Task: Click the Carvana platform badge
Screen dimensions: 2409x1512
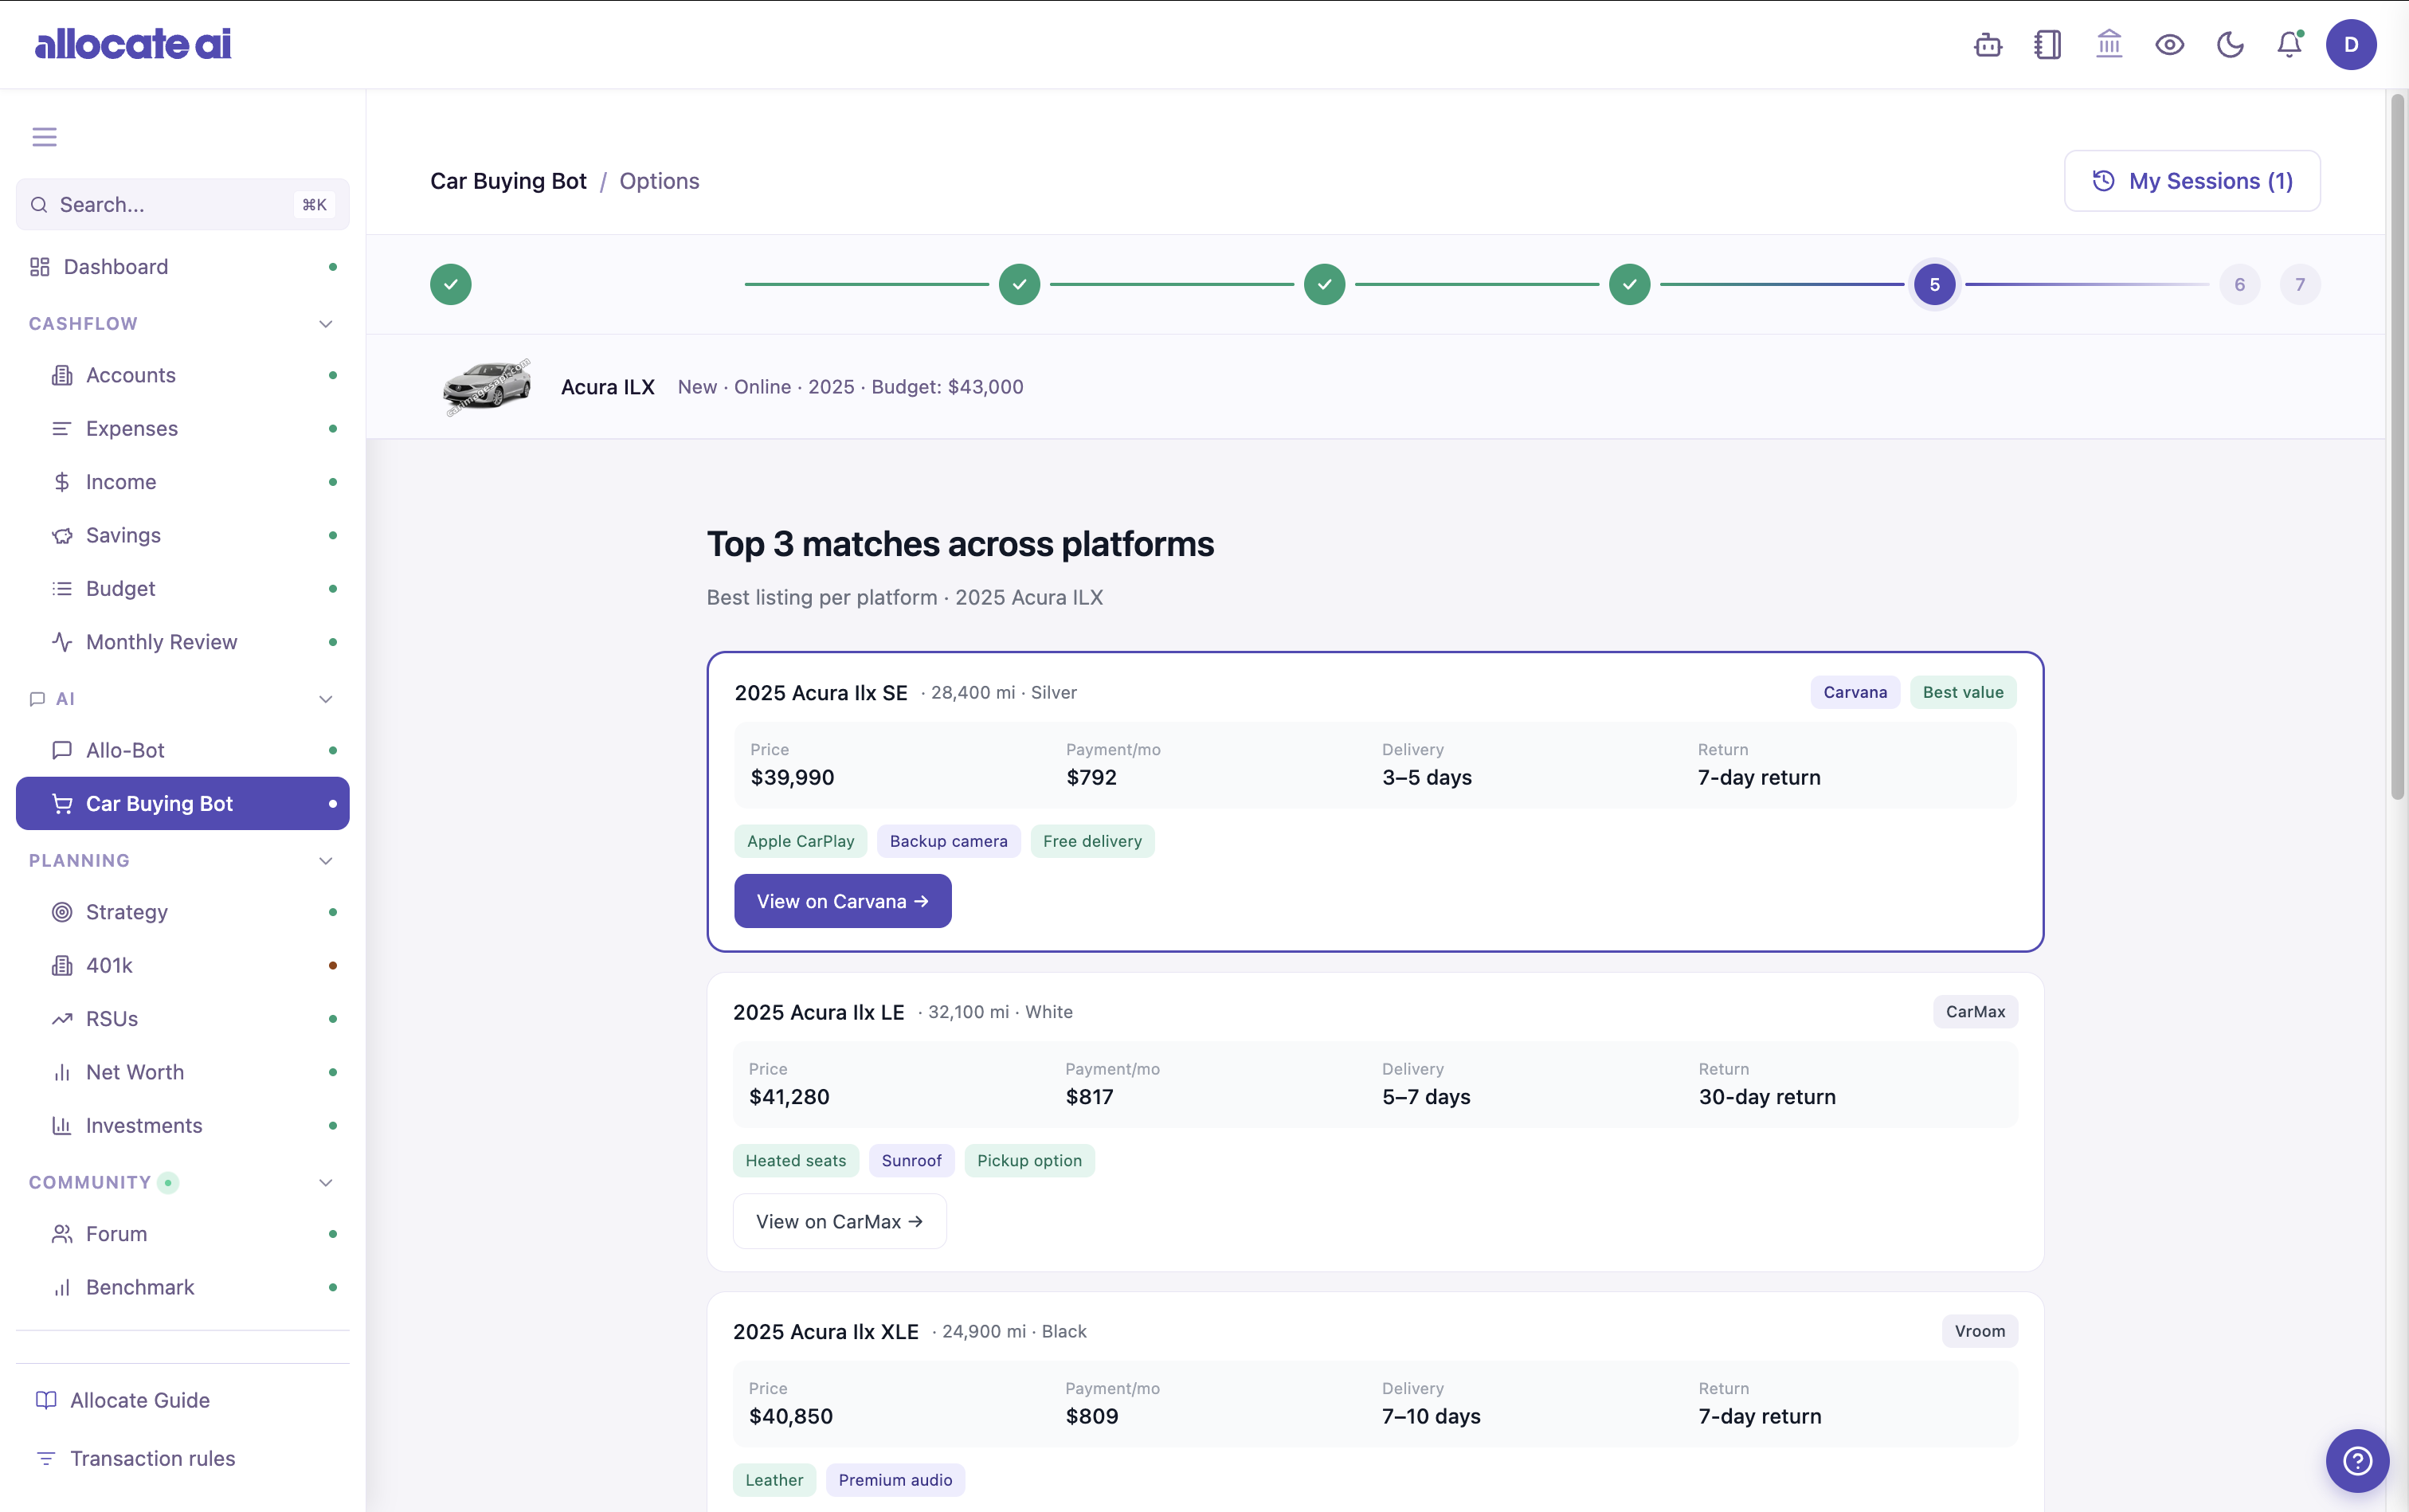Action: pyautogui.click(x=1855, y=693)
